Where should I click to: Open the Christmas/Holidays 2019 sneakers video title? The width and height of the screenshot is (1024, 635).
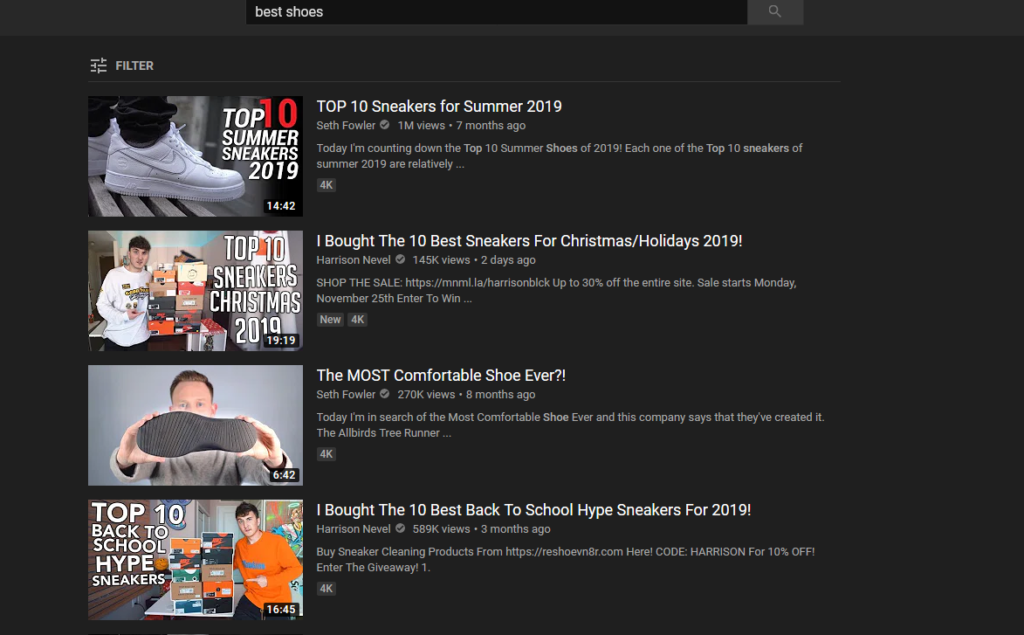pos(529,240)
